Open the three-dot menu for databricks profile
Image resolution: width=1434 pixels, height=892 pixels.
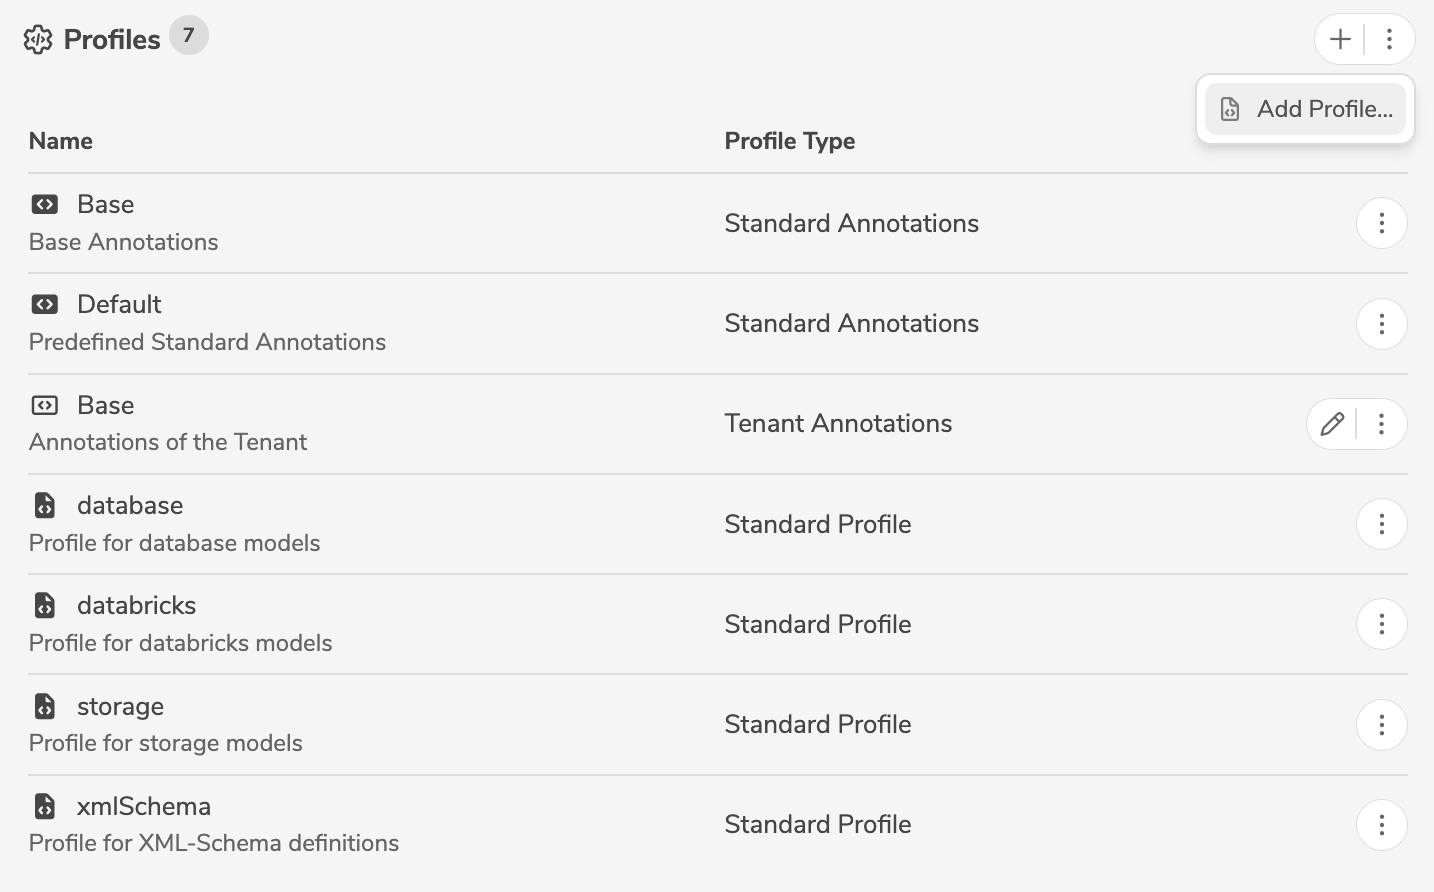point(1382,623)
